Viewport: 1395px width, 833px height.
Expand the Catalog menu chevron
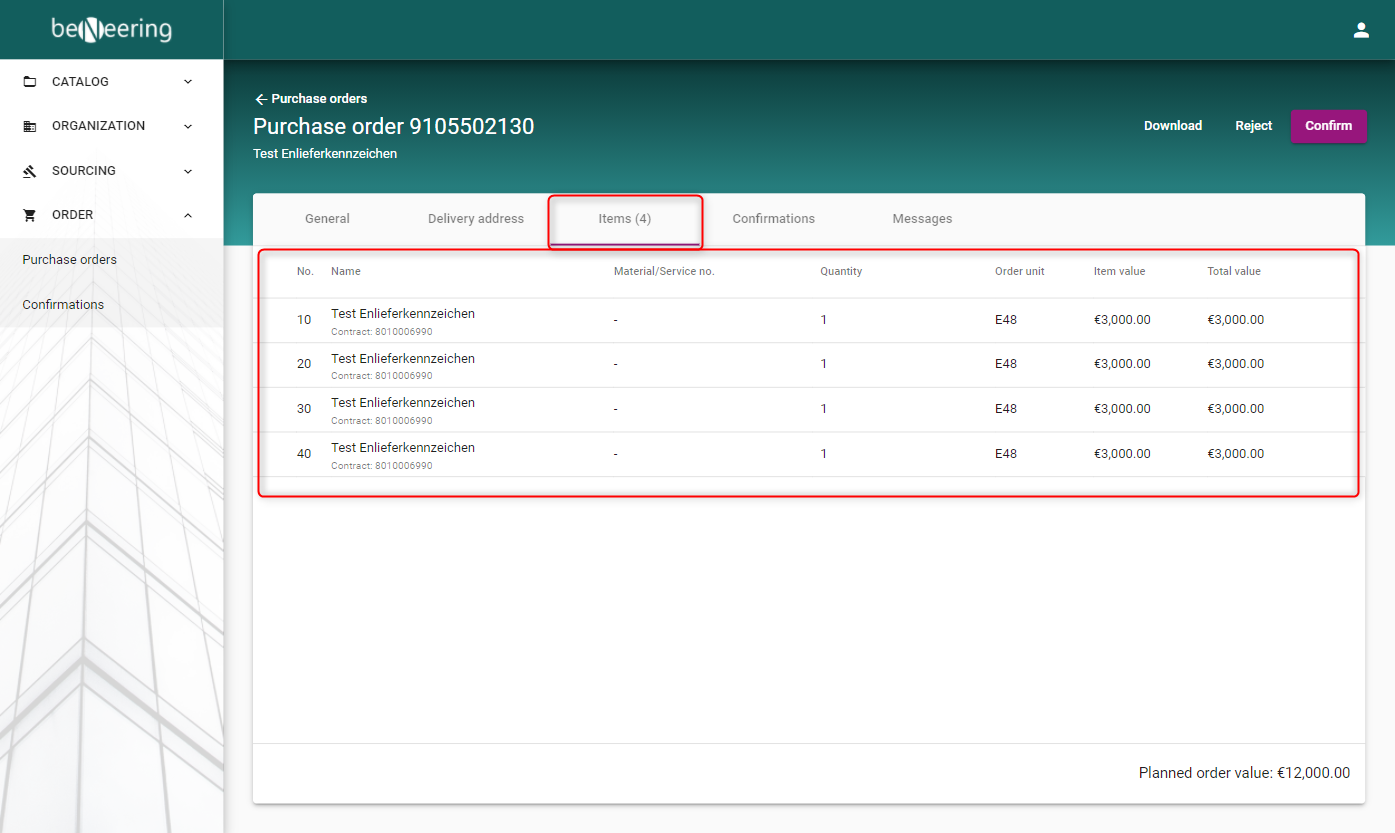(188, 82)
